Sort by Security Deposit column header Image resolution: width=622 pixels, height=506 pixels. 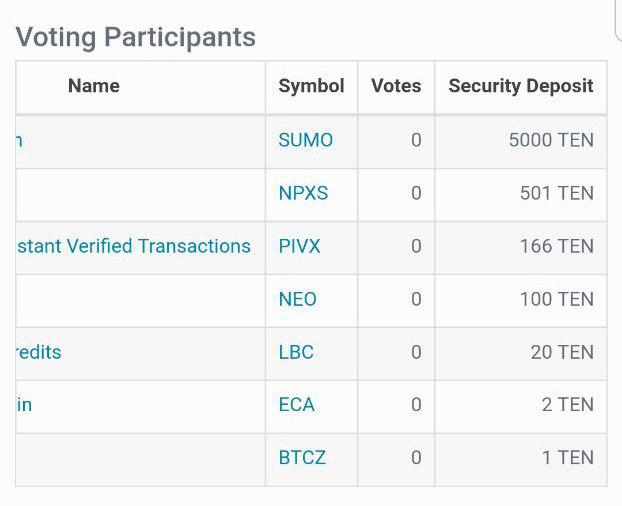click(x=521, y=86)
